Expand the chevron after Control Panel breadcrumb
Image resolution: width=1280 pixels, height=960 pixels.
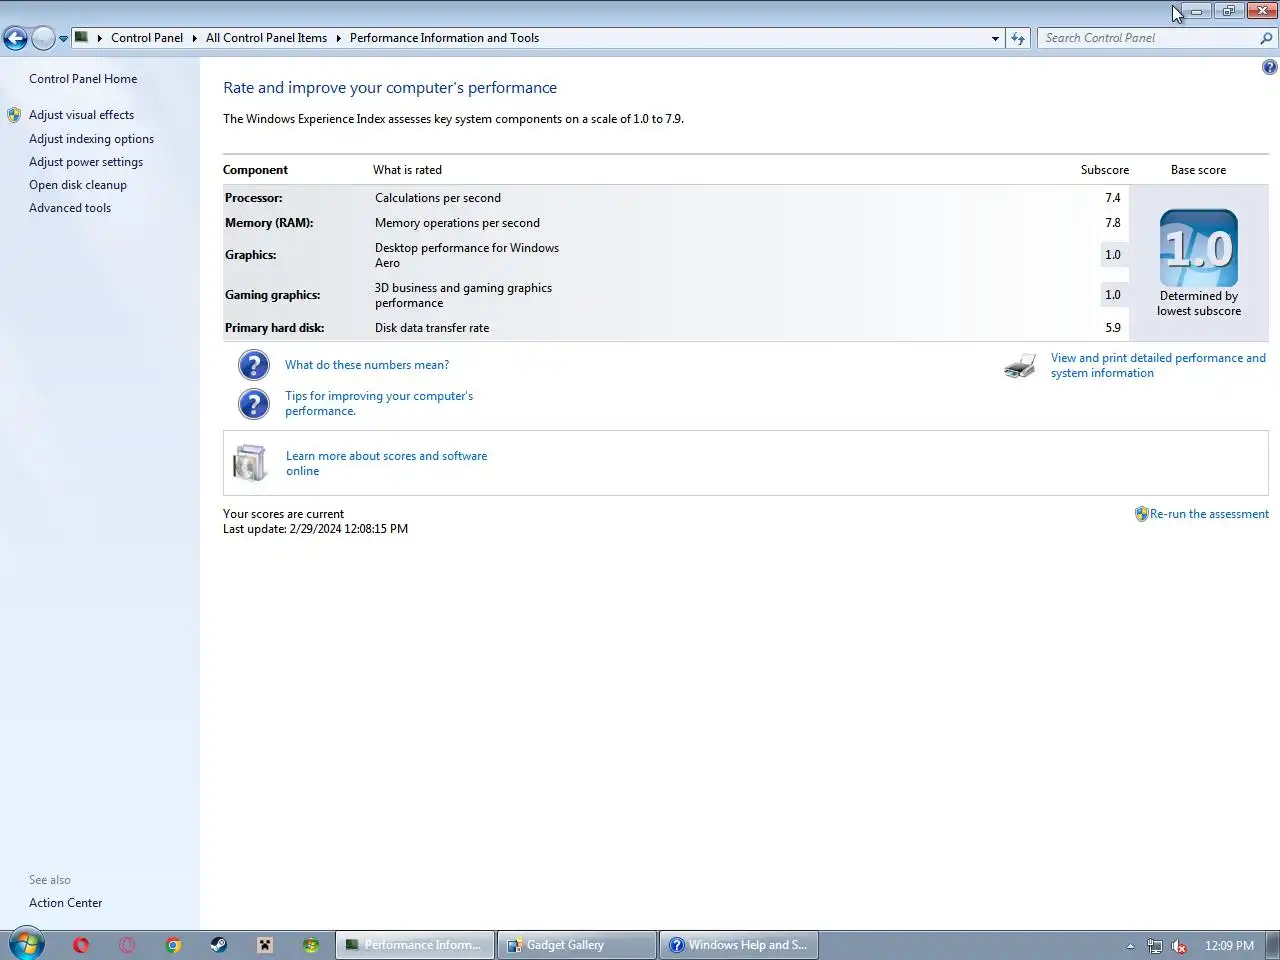point(194,38)
